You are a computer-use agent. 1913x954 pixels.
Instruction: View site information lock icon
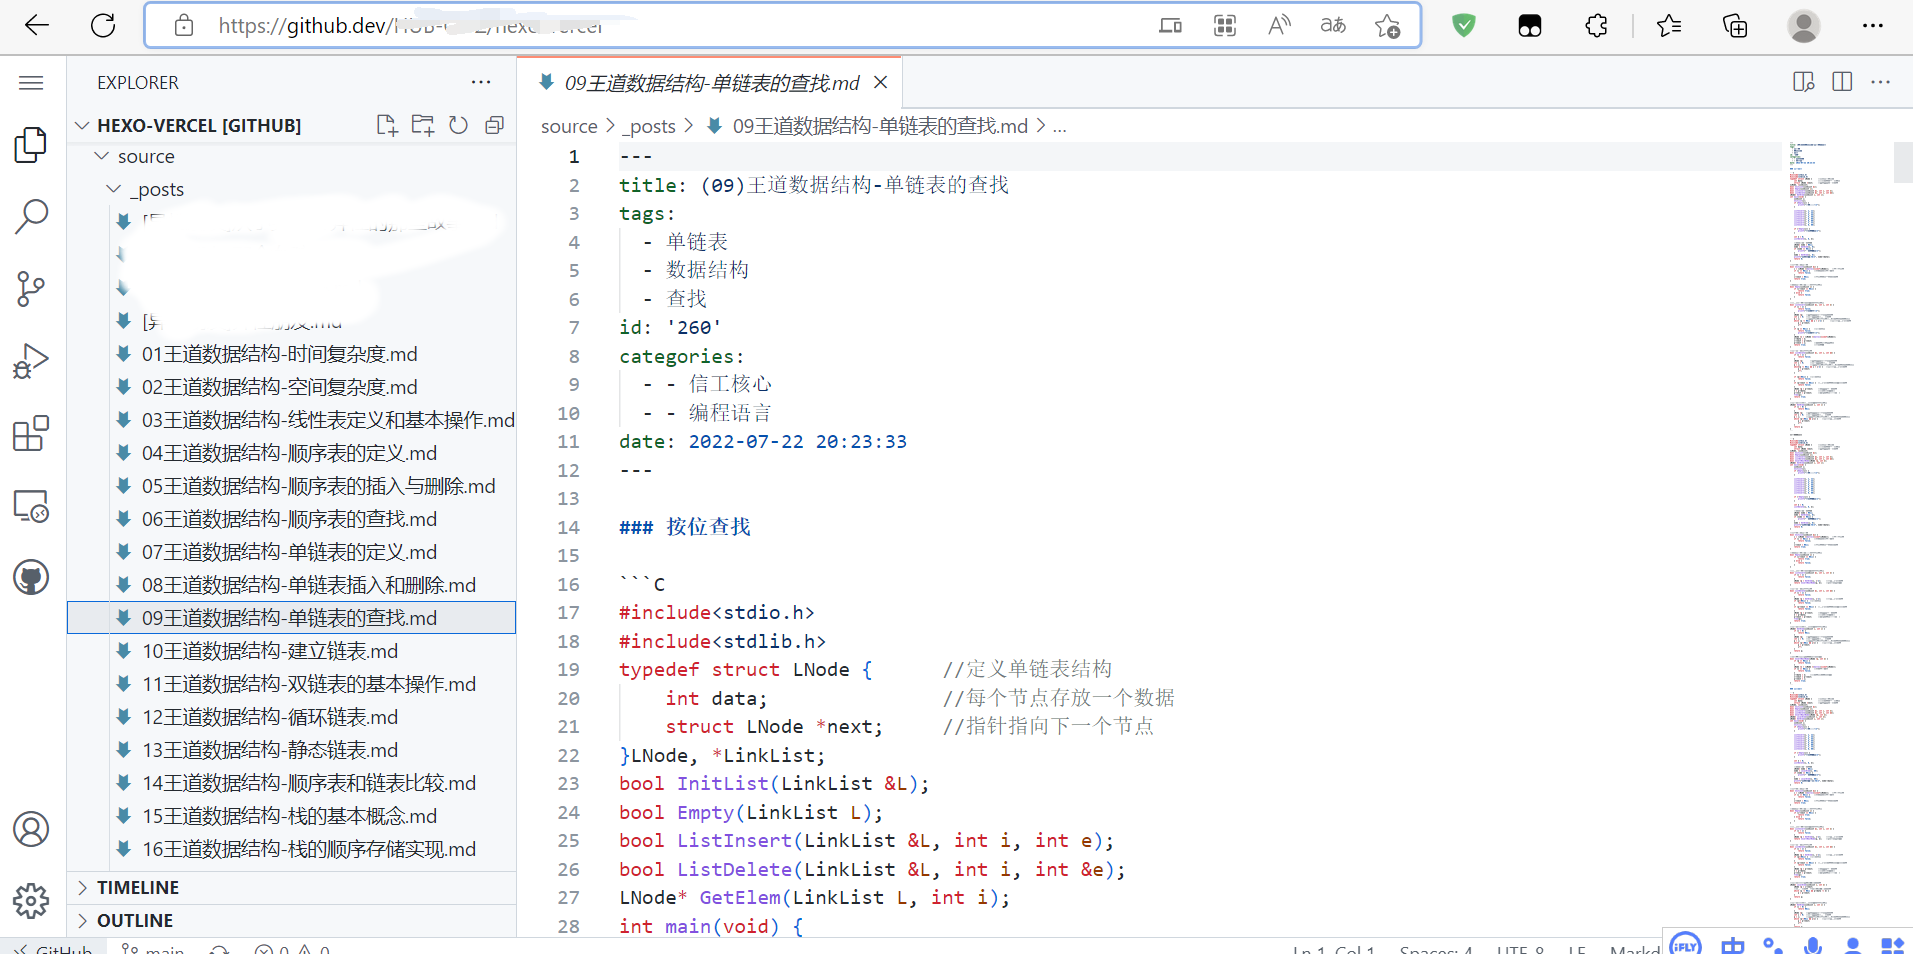[x=184, y=26]
